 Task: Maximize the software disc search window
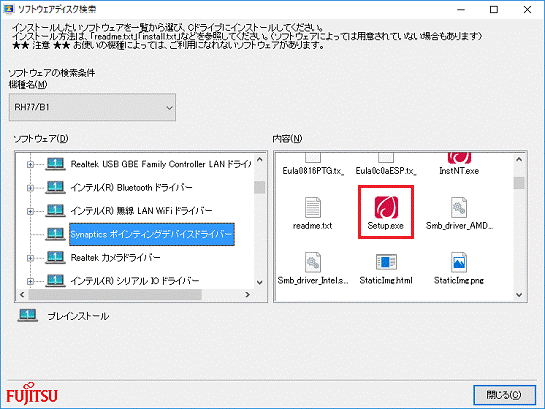(494, 9)
